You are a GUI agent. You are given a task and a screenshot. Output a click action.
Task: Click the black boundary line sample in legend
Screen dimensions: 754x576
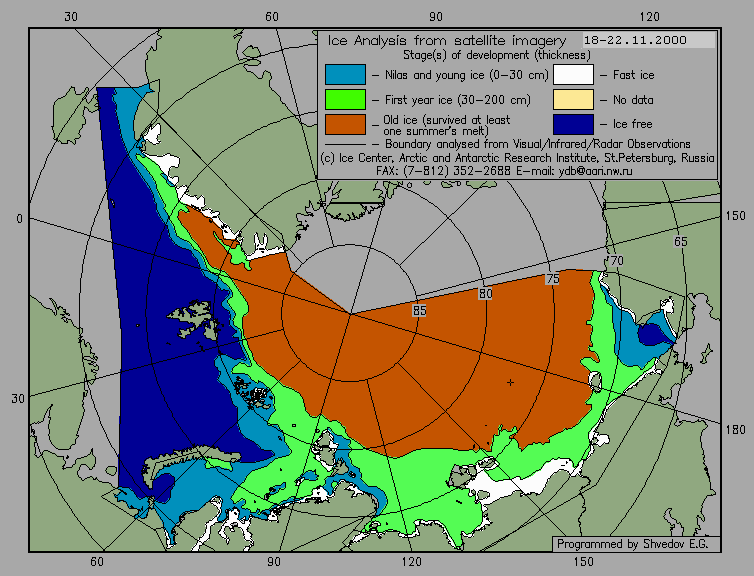pos(345,145)
